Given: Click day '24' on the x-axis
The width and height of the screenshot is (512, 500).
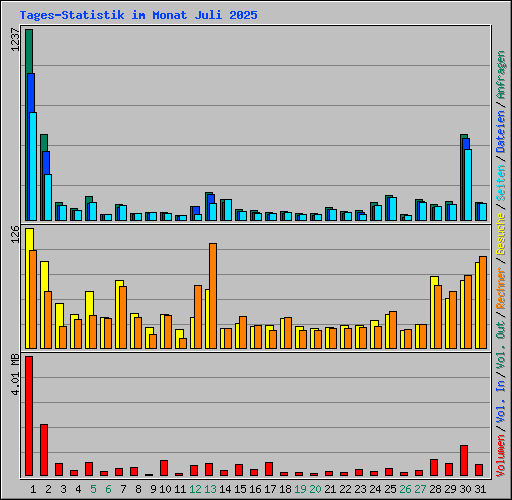Looking at the screenshot, I should (375, 489).
